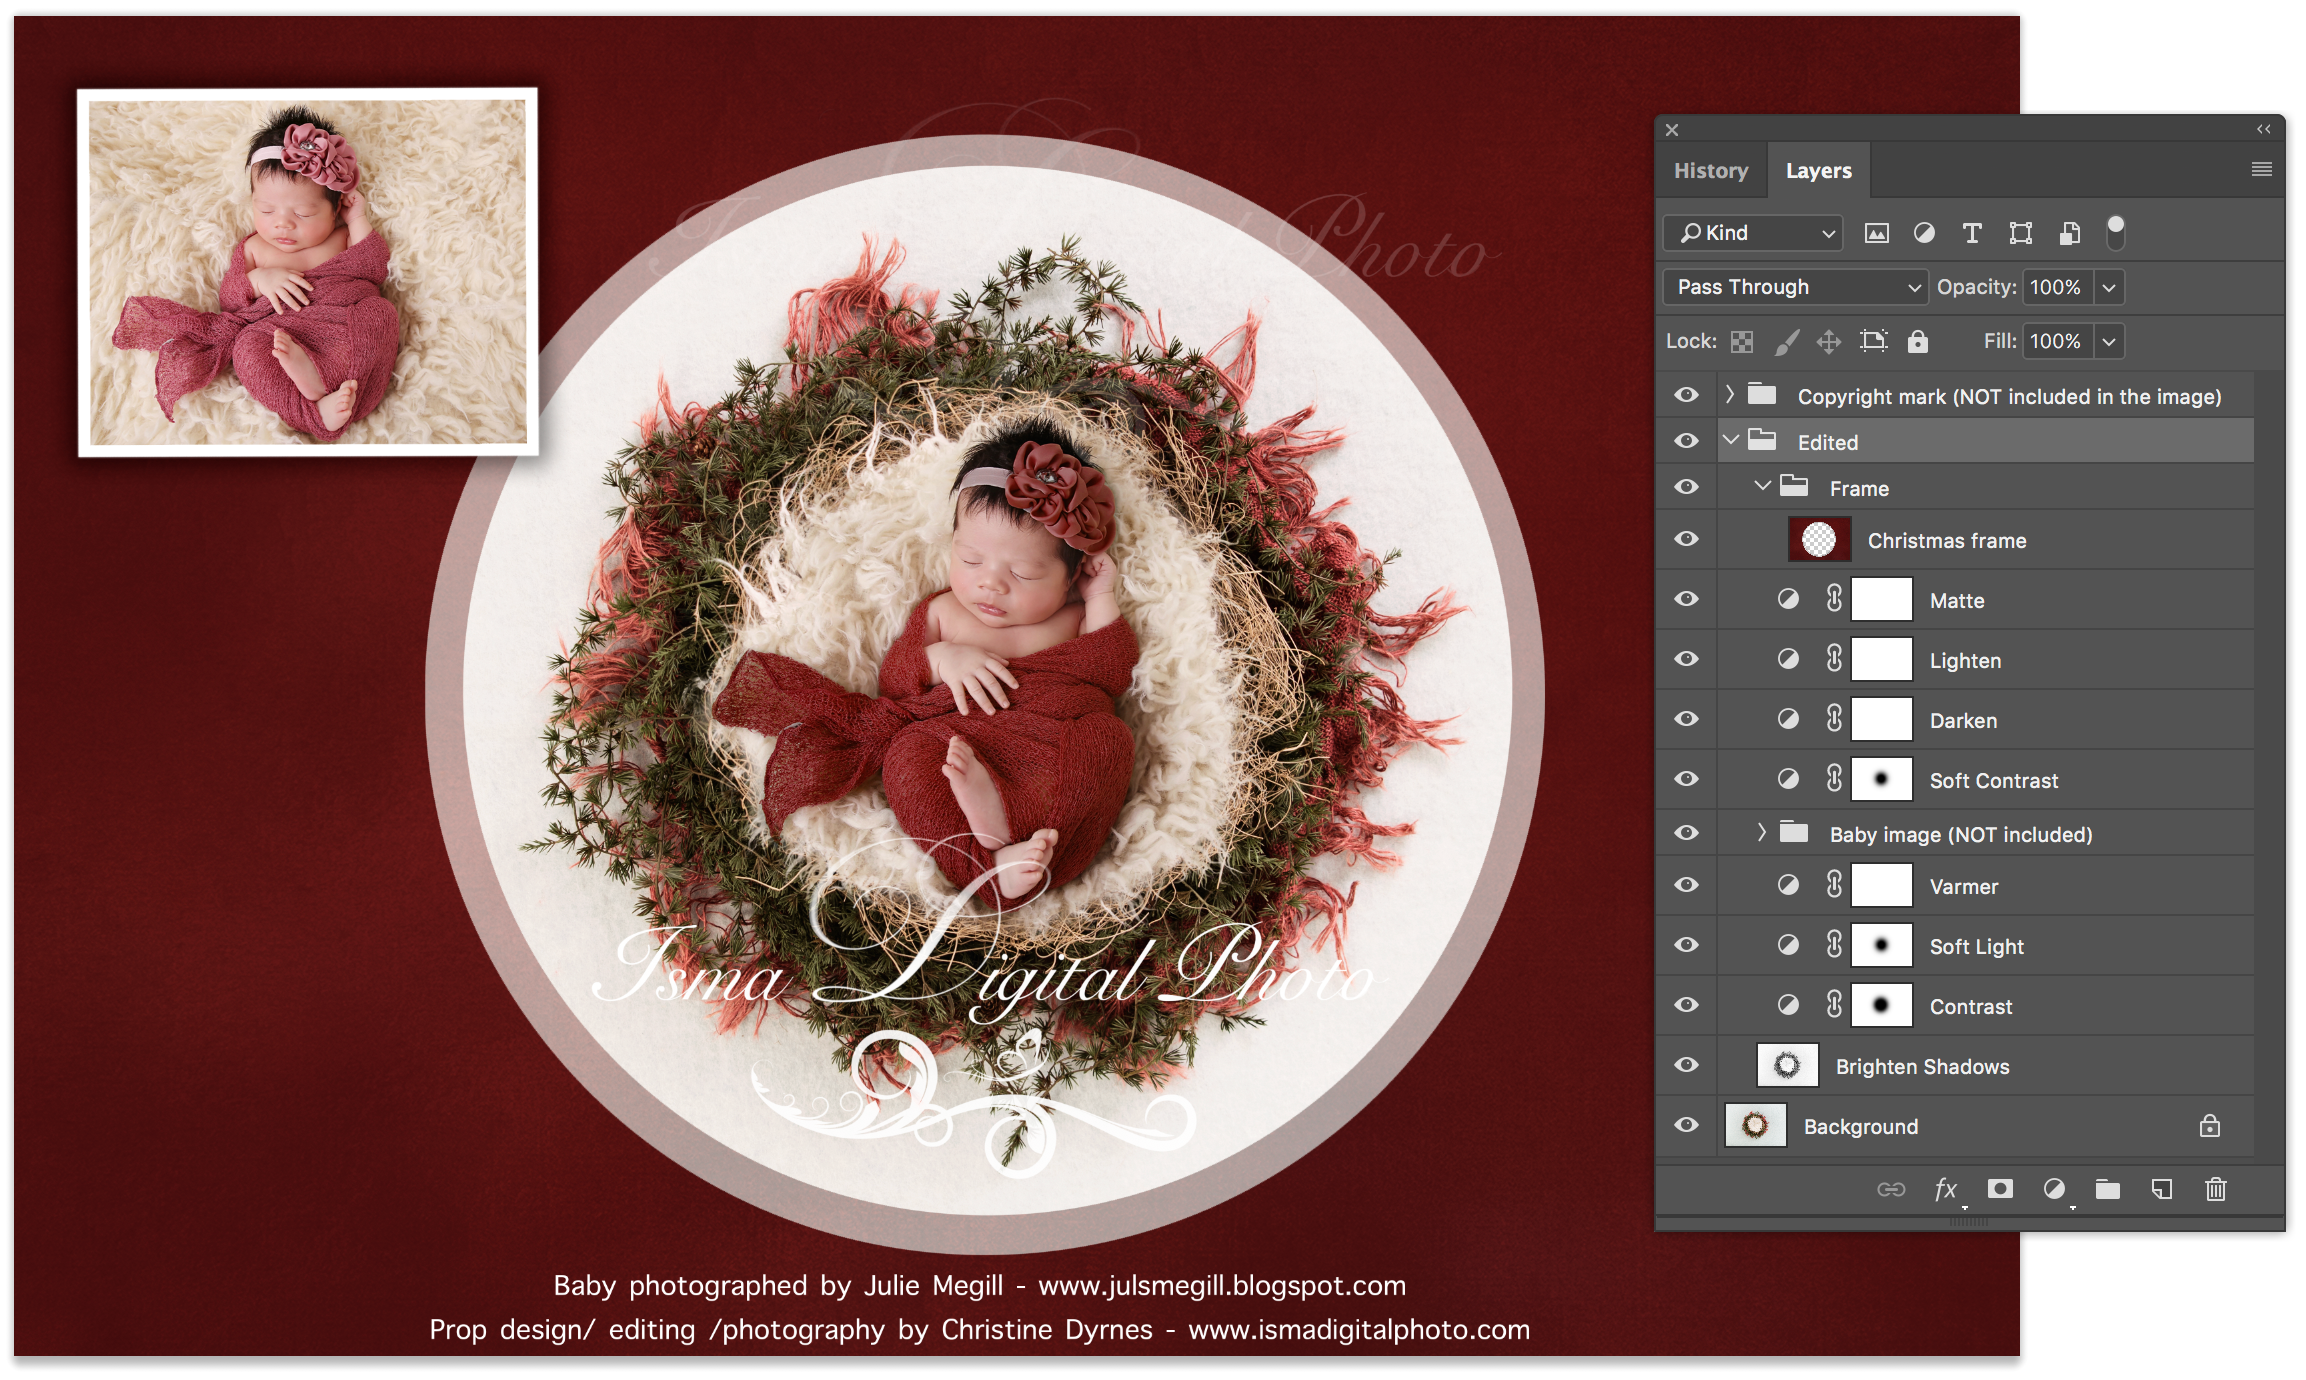This screenshot has width=2306, height=1380.
Task: Delete layer with trash icon
Action: tap(2216, 1189)
